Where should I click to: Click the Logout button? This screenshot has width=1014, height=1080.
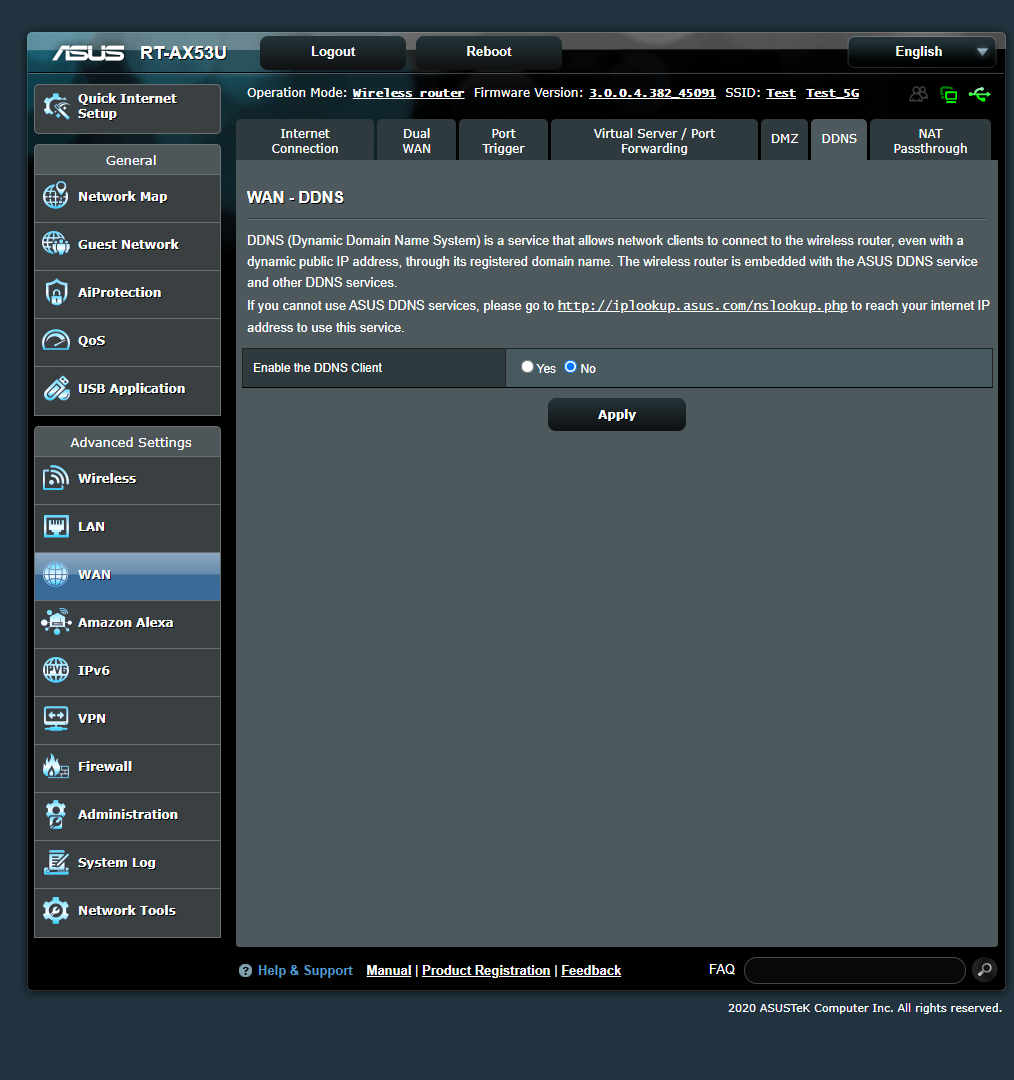333,52
